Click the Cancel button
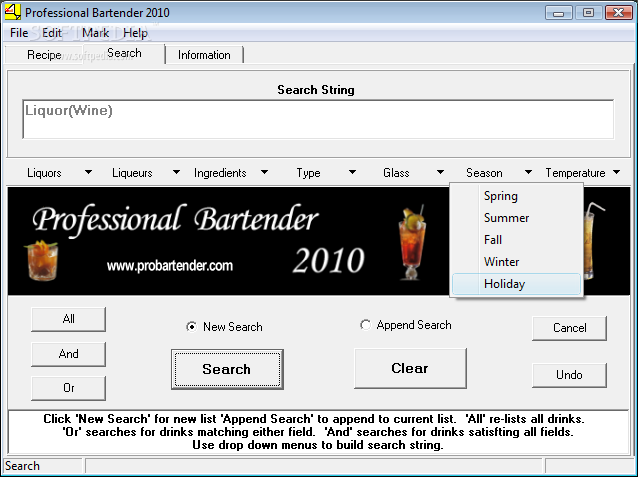The width and height of the screenshot is (638, 477). pyautogui.click(x=569, y=328)
